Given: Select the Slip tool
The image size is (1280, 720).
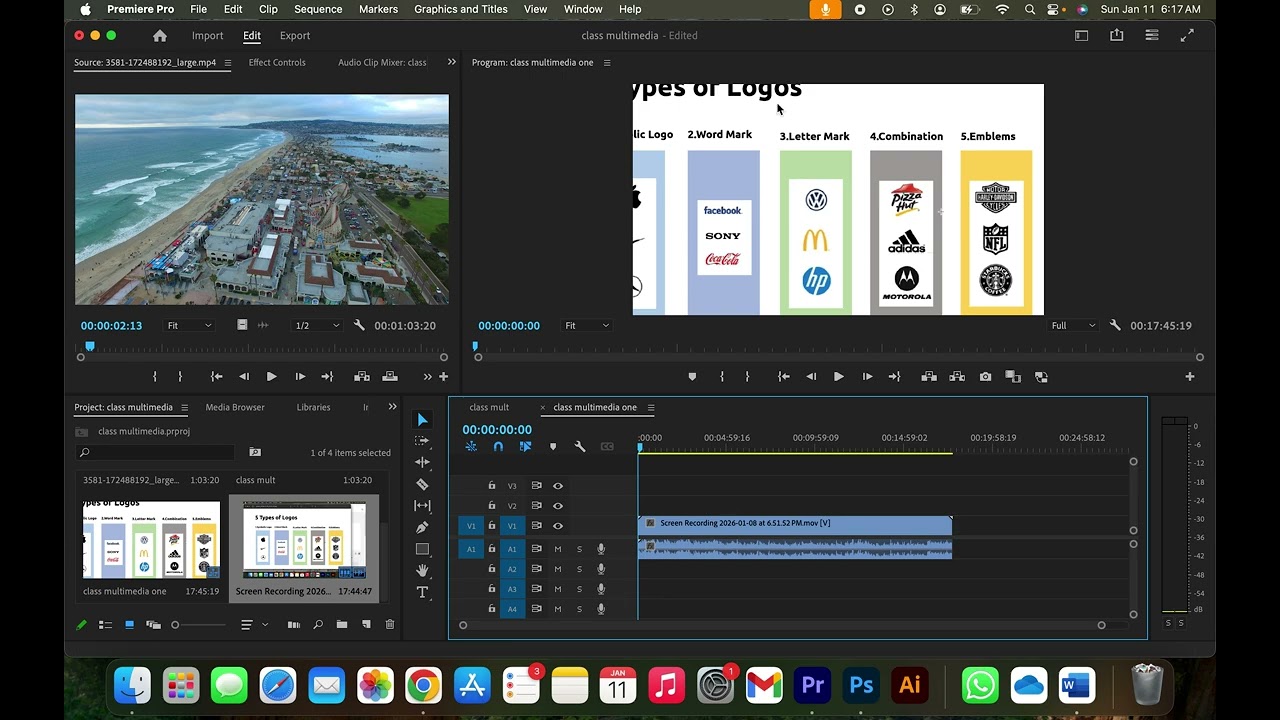Looking at the screenshot, I should click(x=422, y=506).
